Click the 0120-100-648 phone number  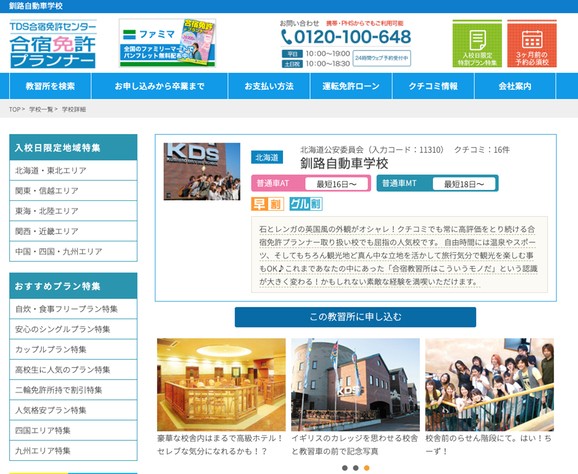pyautogui.click(x=352, y=37)
